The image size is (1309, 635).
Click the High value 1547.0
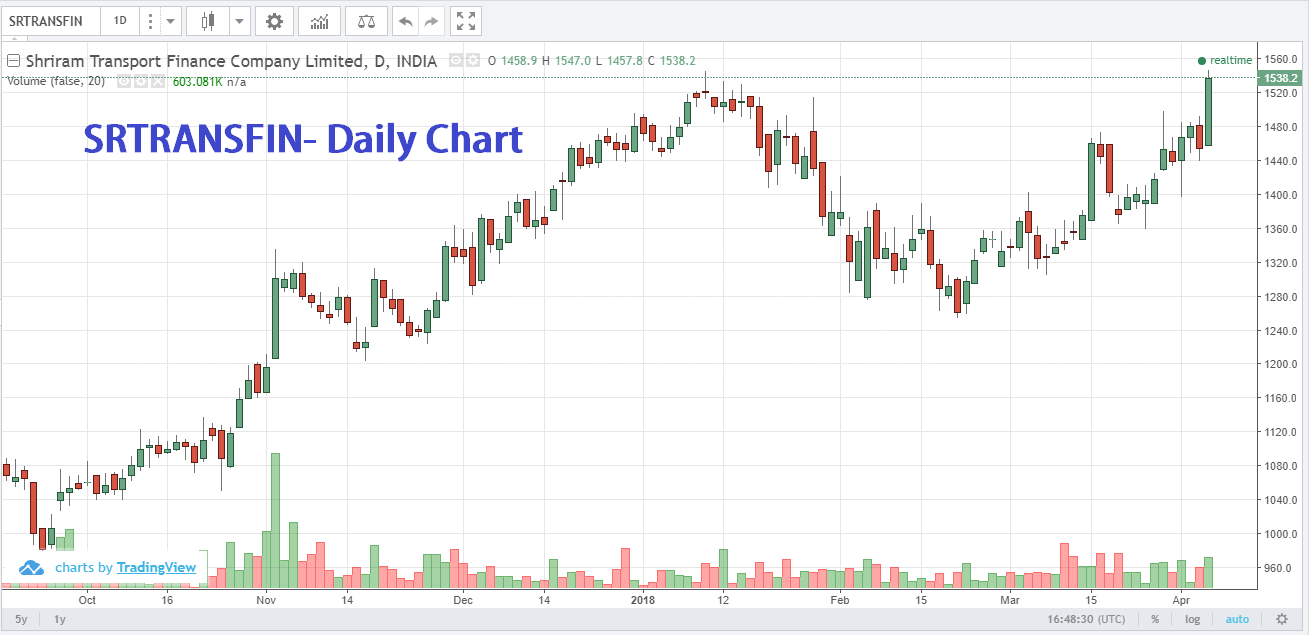572,61
